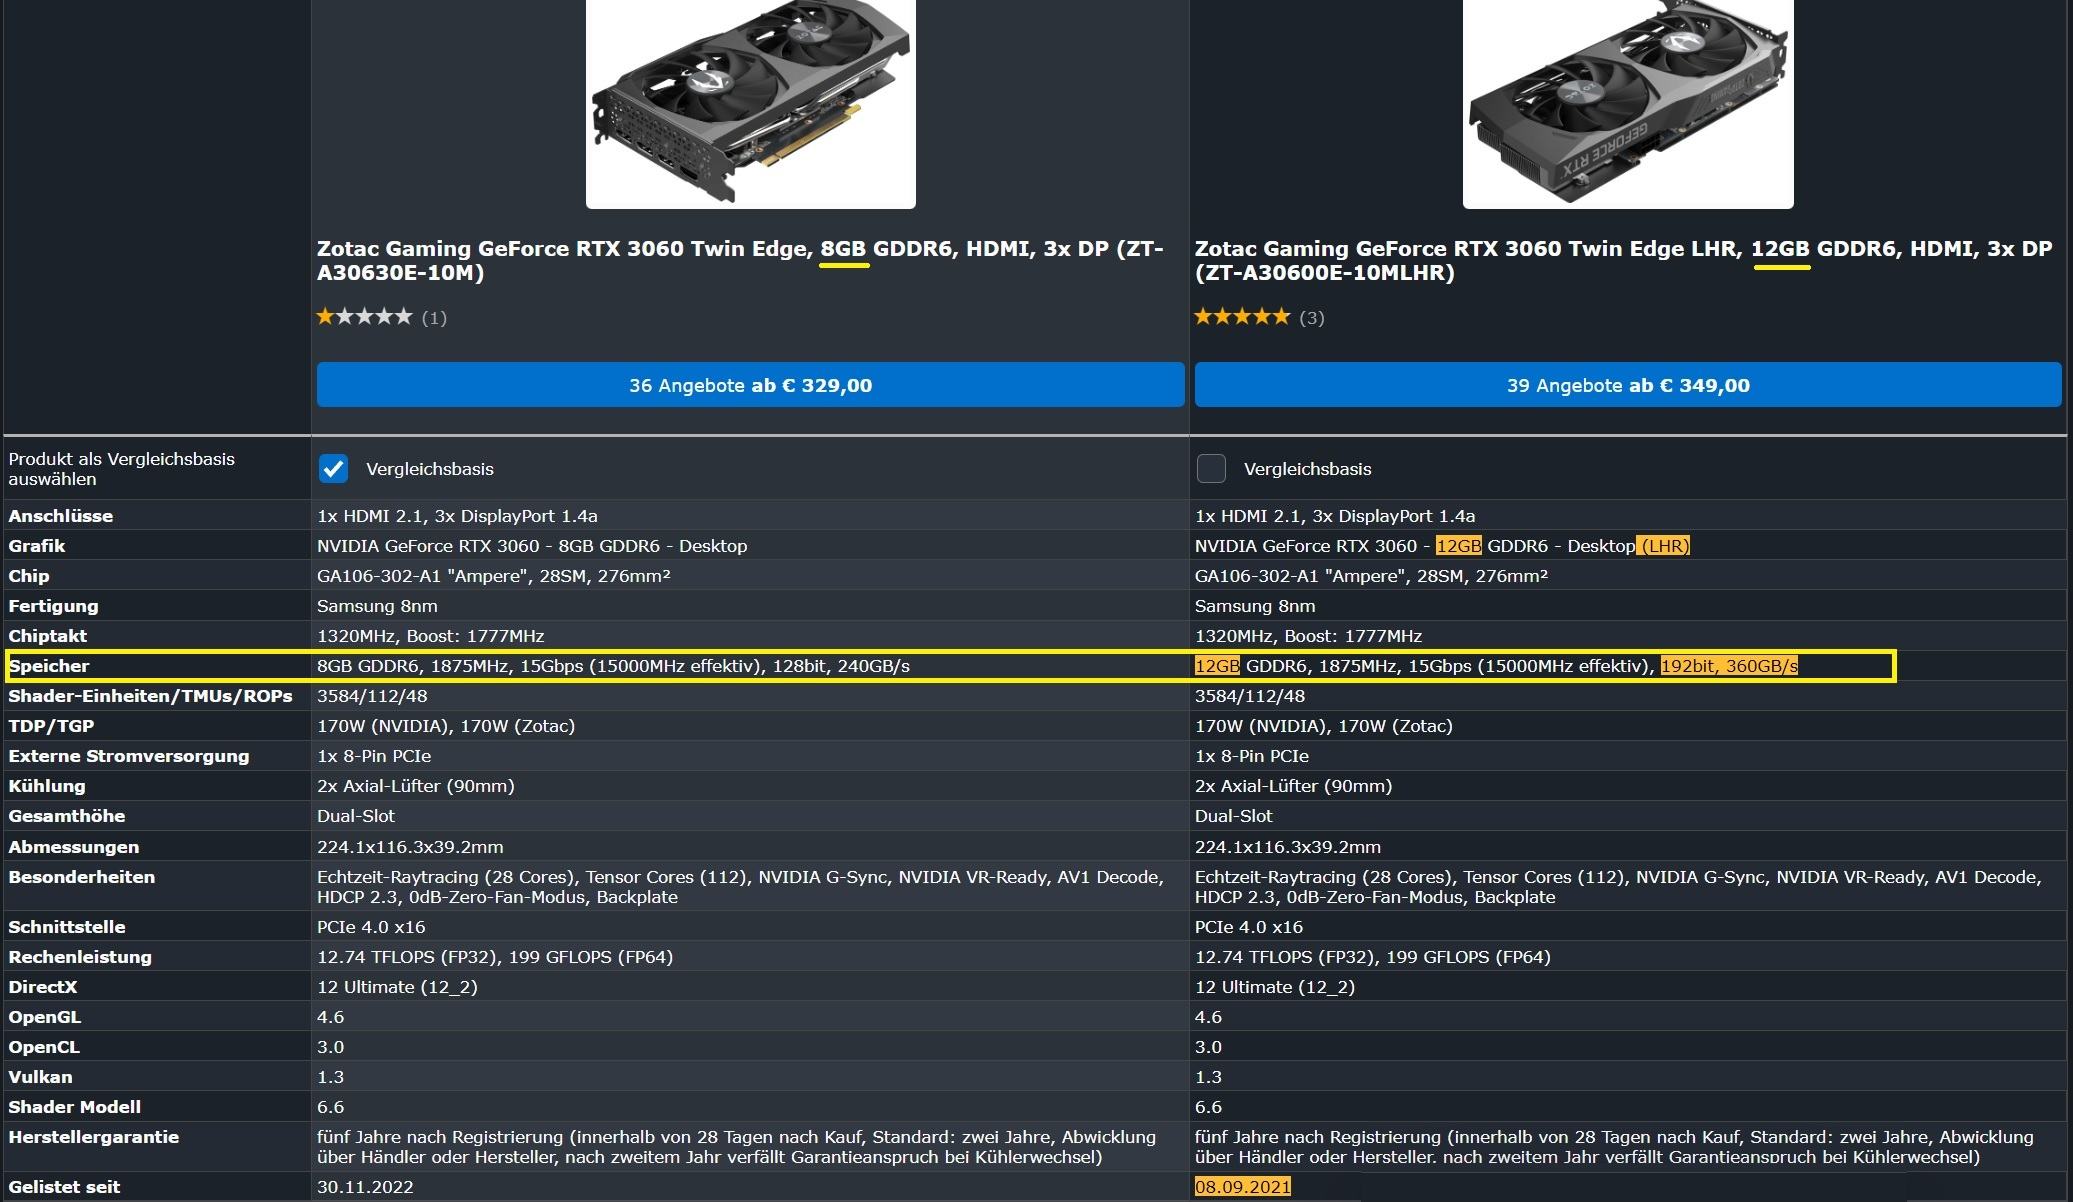Click the Speicher row label

click(x=49, y=666)
